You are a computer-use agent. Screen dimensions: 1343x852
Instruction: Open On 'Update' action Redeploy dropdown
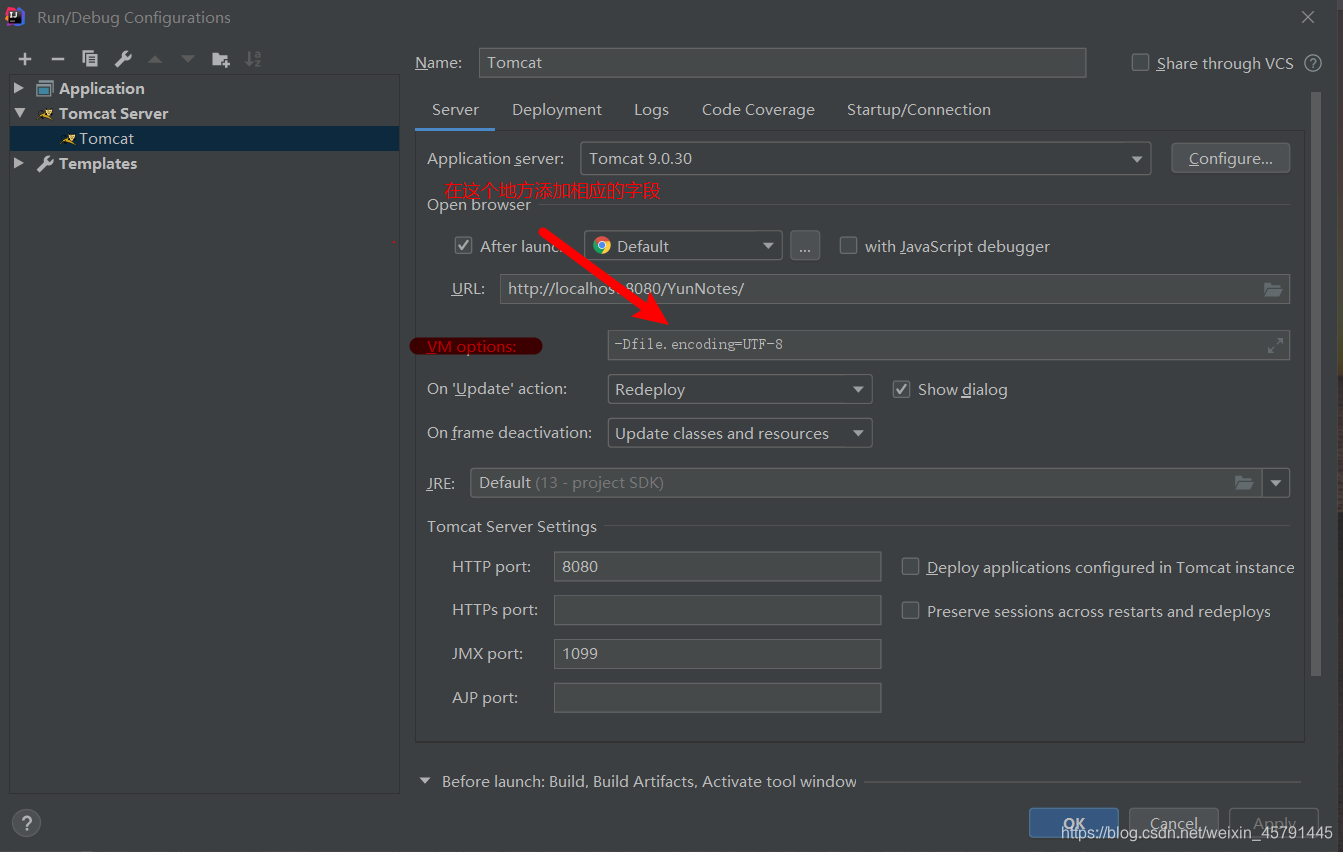click(x=740, y=389)
